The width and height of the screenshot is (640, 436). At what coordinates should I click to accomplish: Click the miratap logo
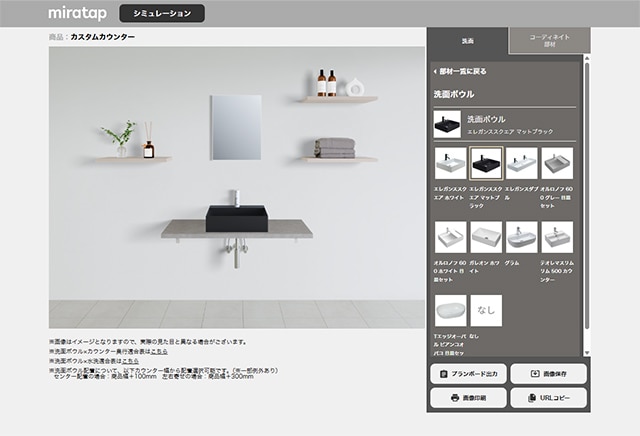[75, 13]
